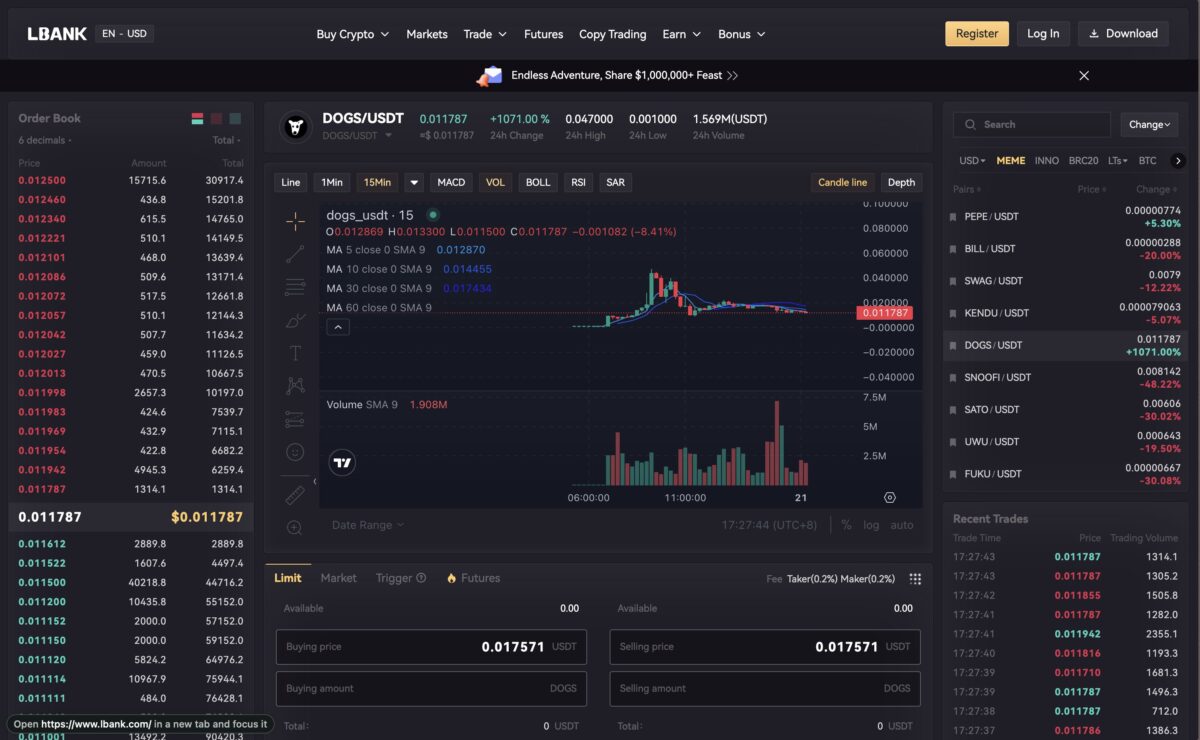1200x740 pixels.
Task: Open grid layout icon beside fee info
Action: click(x=914, y=579)
